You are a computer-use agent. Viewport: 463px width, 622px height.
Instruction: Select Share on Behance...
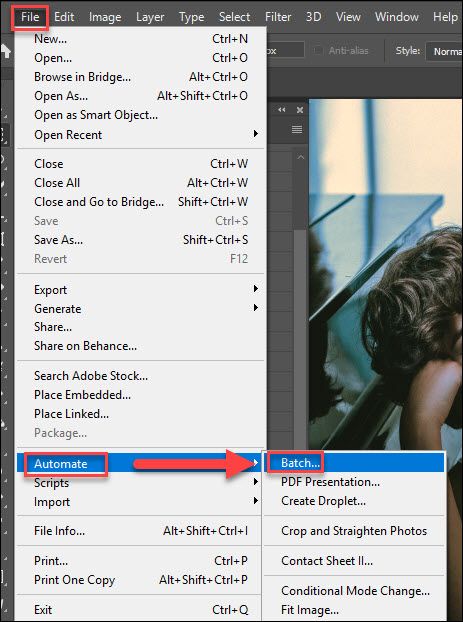(140, 346)
